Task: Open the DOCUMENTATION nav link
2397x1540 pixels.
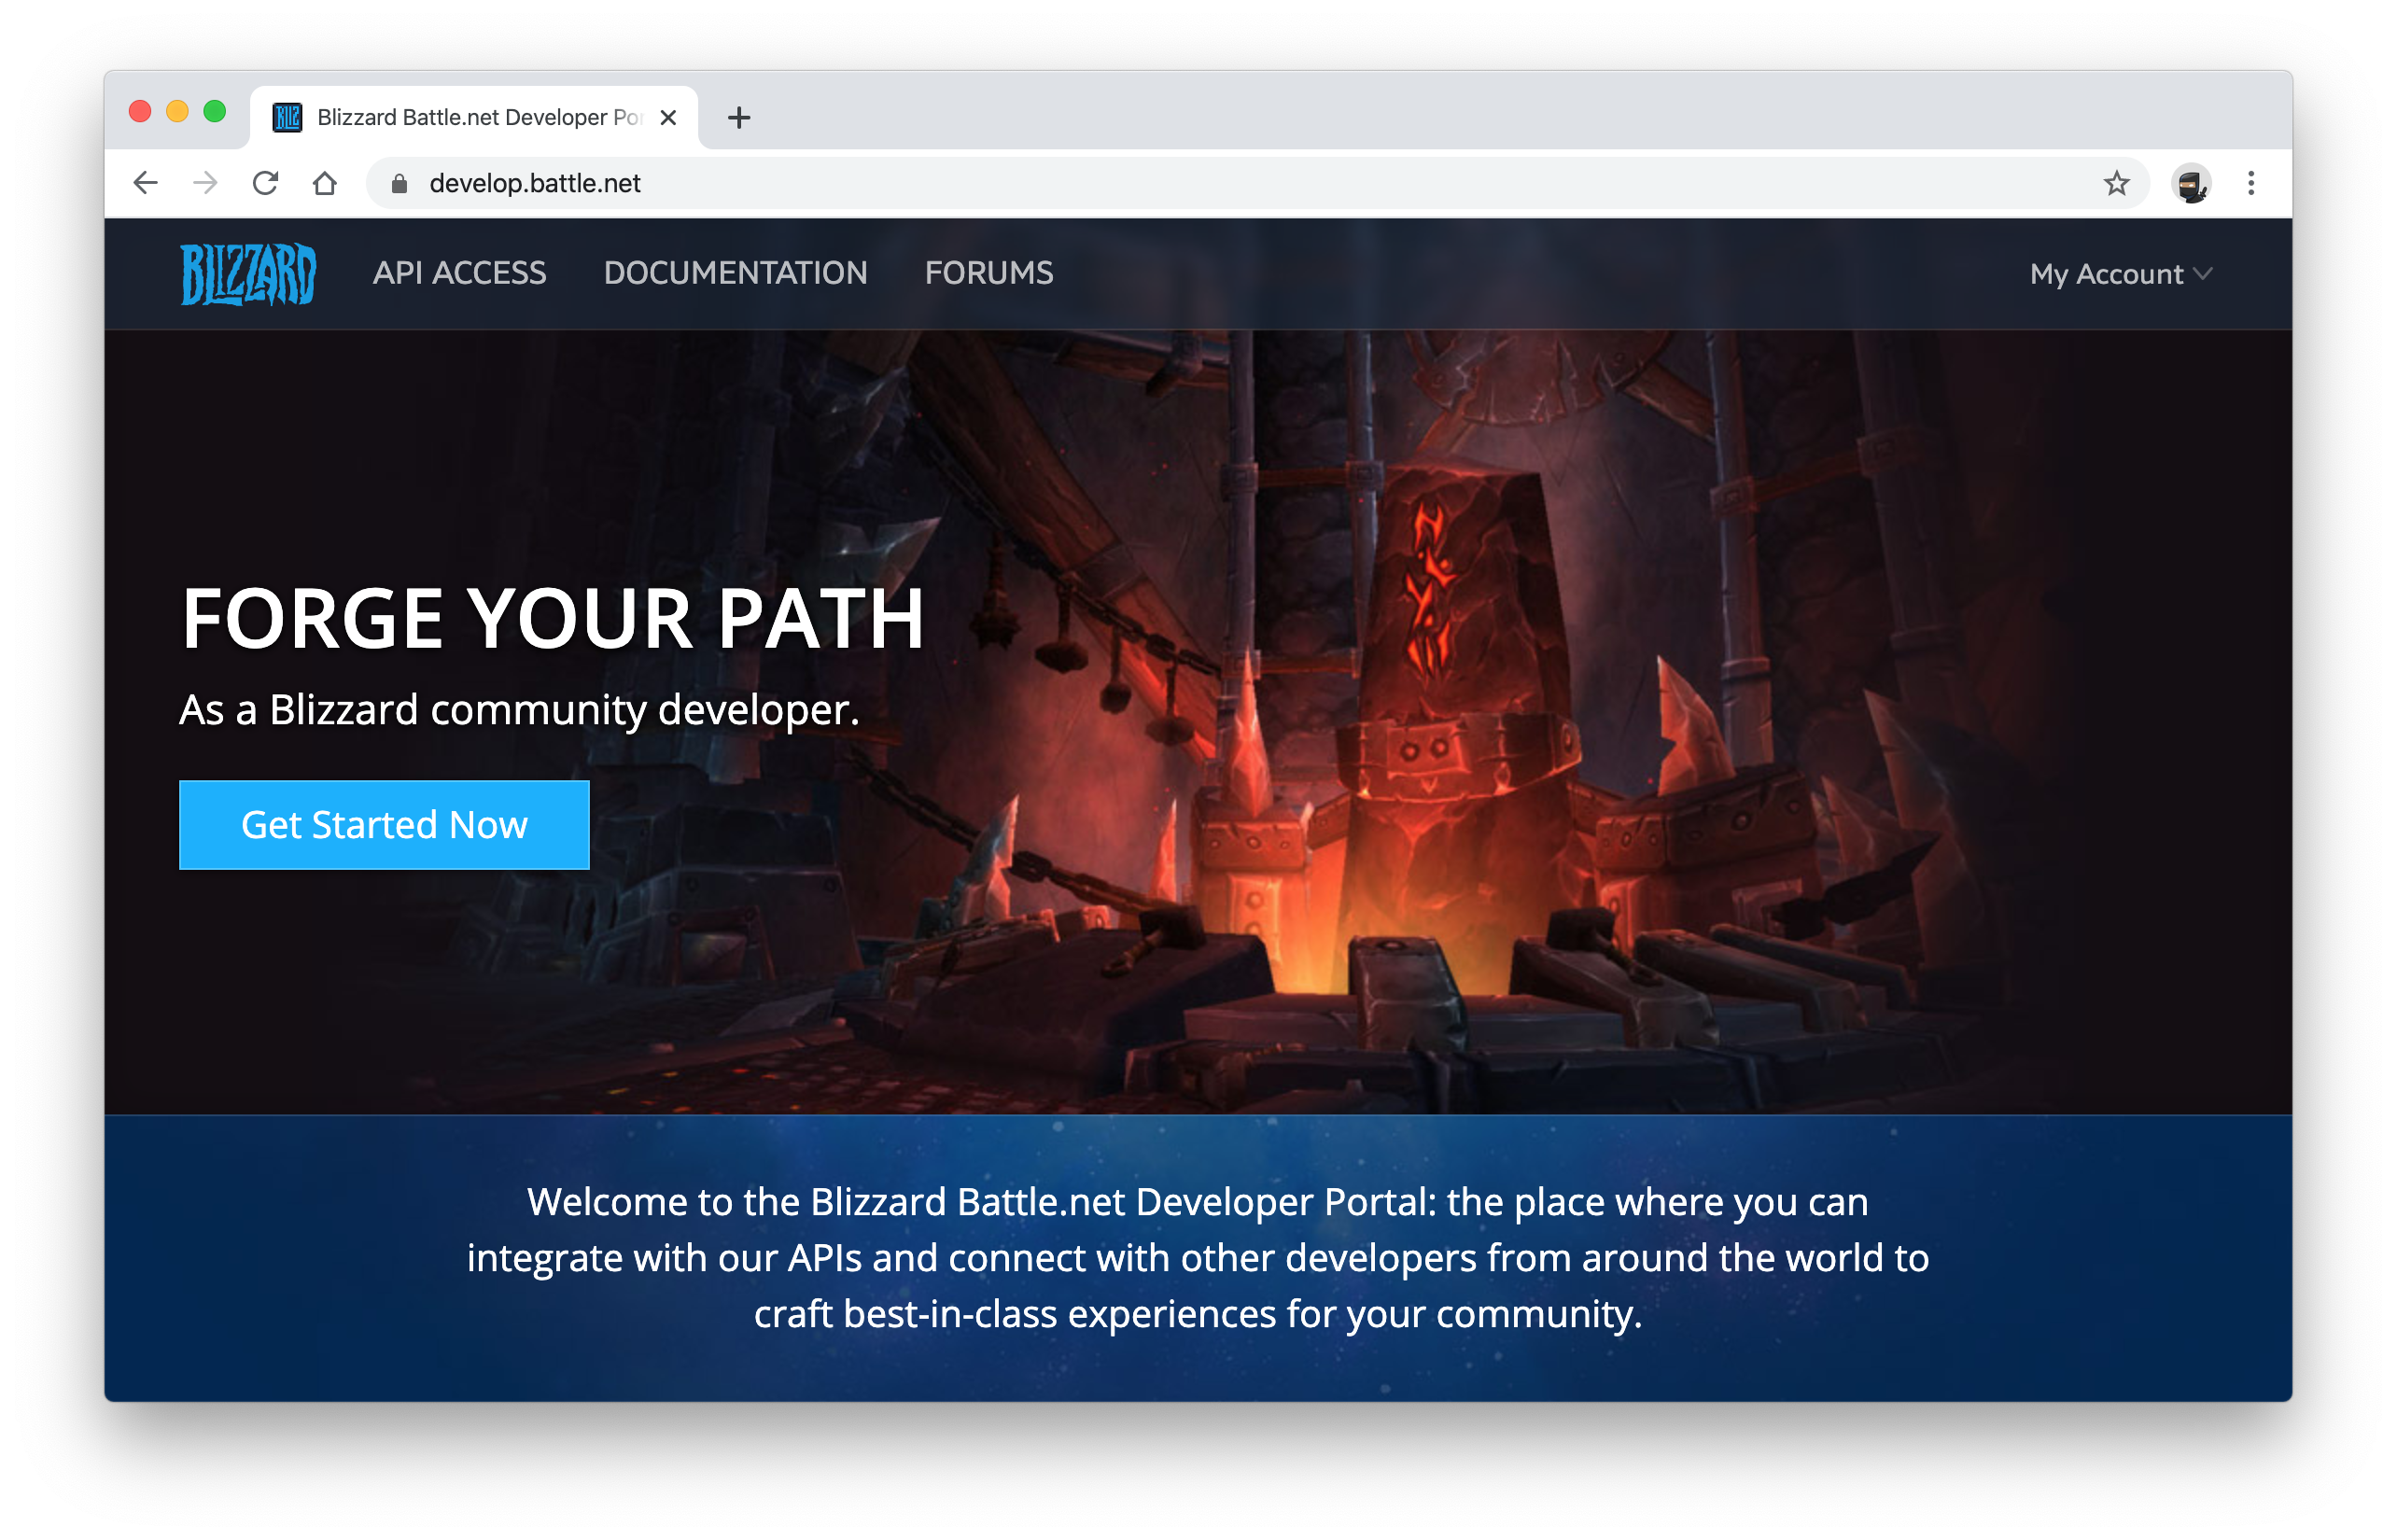Action: pyautogui.click(x=735, y=273)
